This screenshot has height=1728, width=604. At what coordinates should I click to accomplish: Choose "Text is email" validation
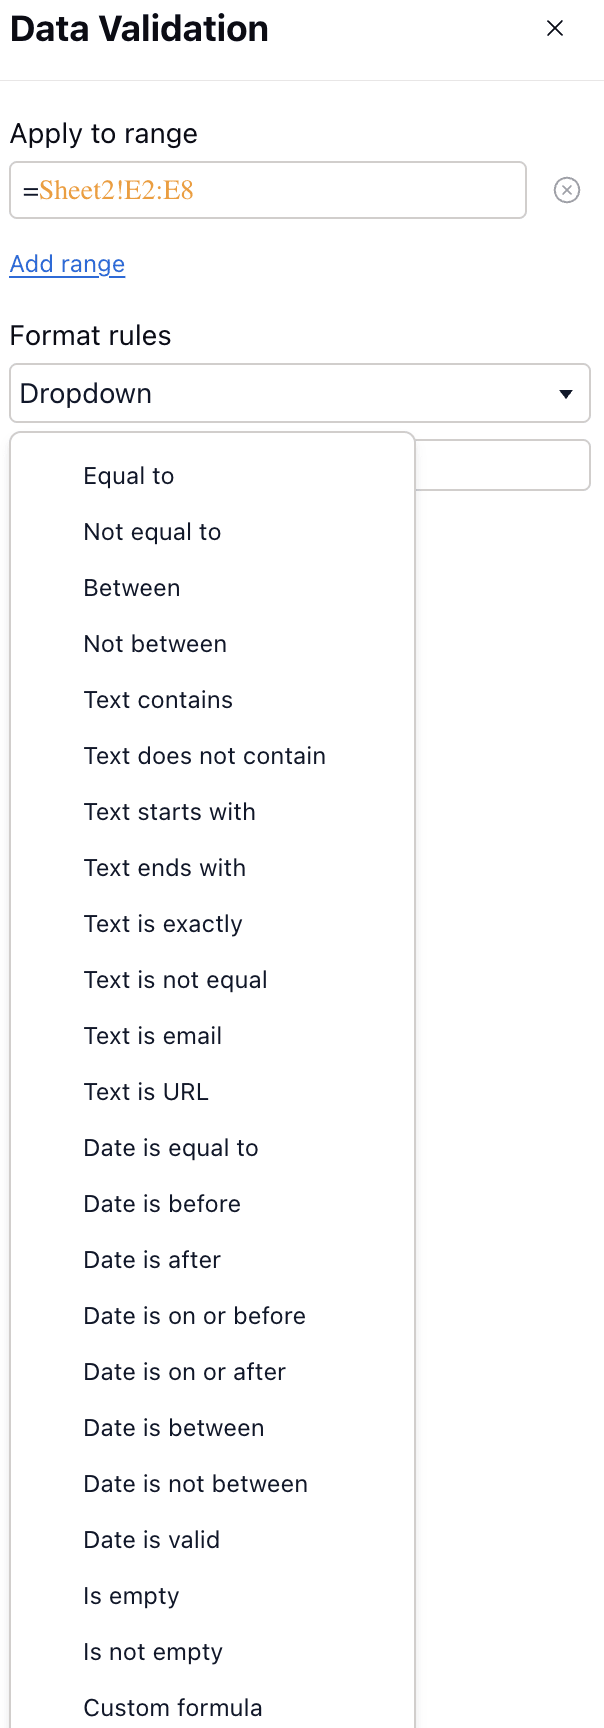point(152,1035)
